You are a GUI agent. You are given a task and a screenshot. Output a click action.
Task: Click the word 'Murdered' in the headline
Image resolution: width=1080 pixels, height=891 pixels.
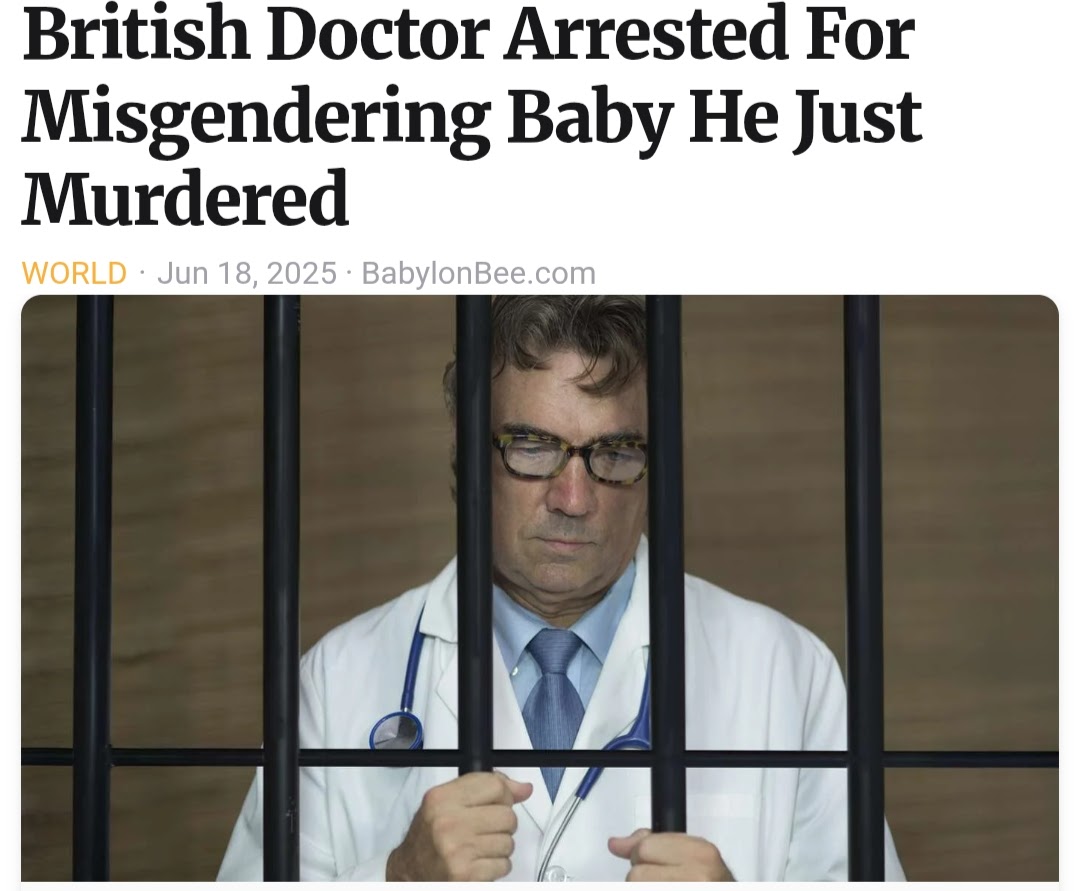click(185, 198)
